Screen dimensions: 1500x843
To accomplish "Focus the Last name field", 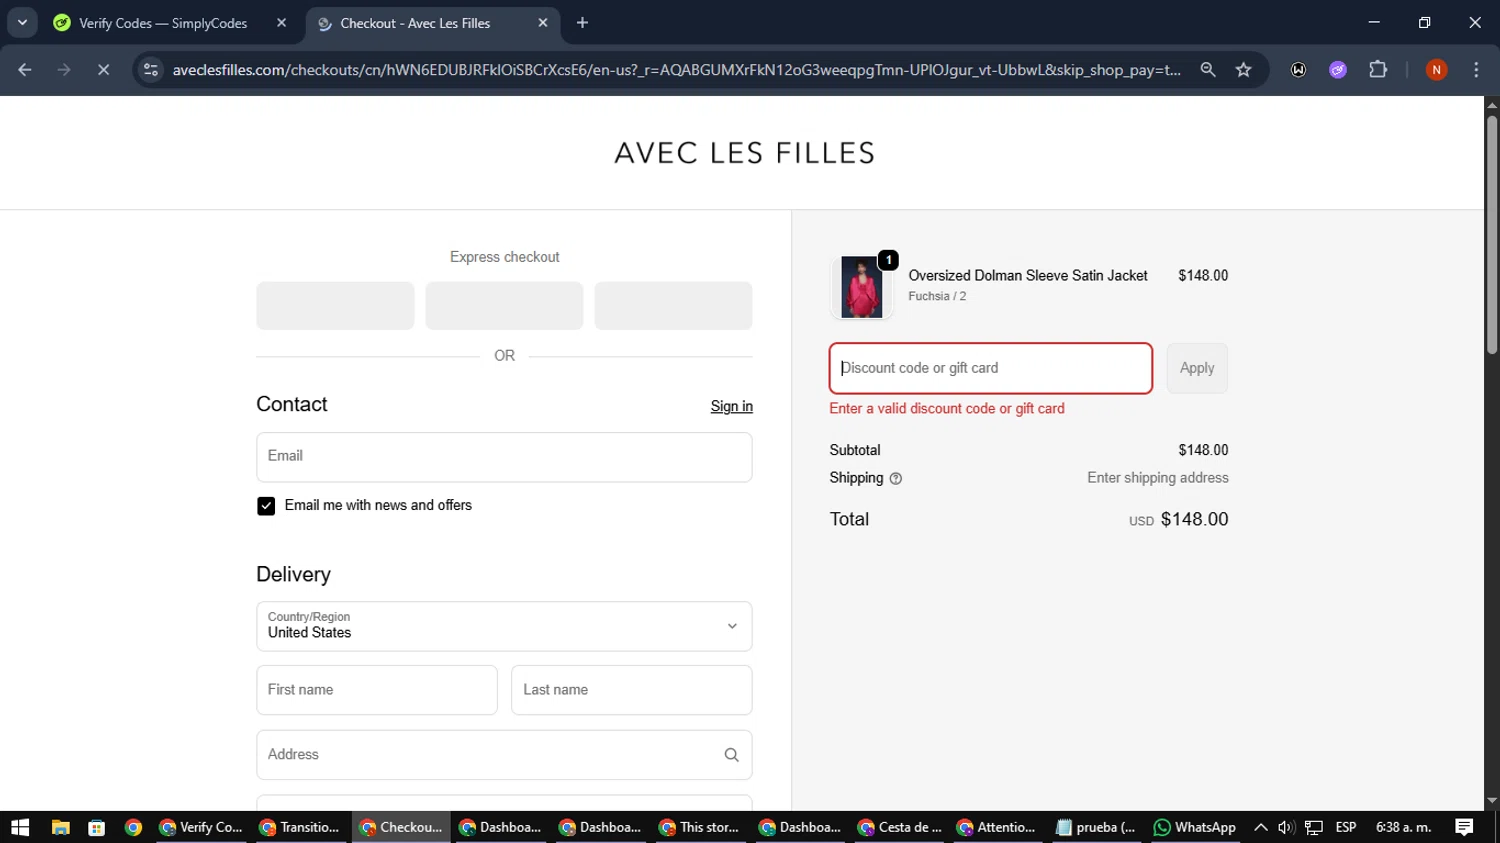I will click(x=632, y=690).
